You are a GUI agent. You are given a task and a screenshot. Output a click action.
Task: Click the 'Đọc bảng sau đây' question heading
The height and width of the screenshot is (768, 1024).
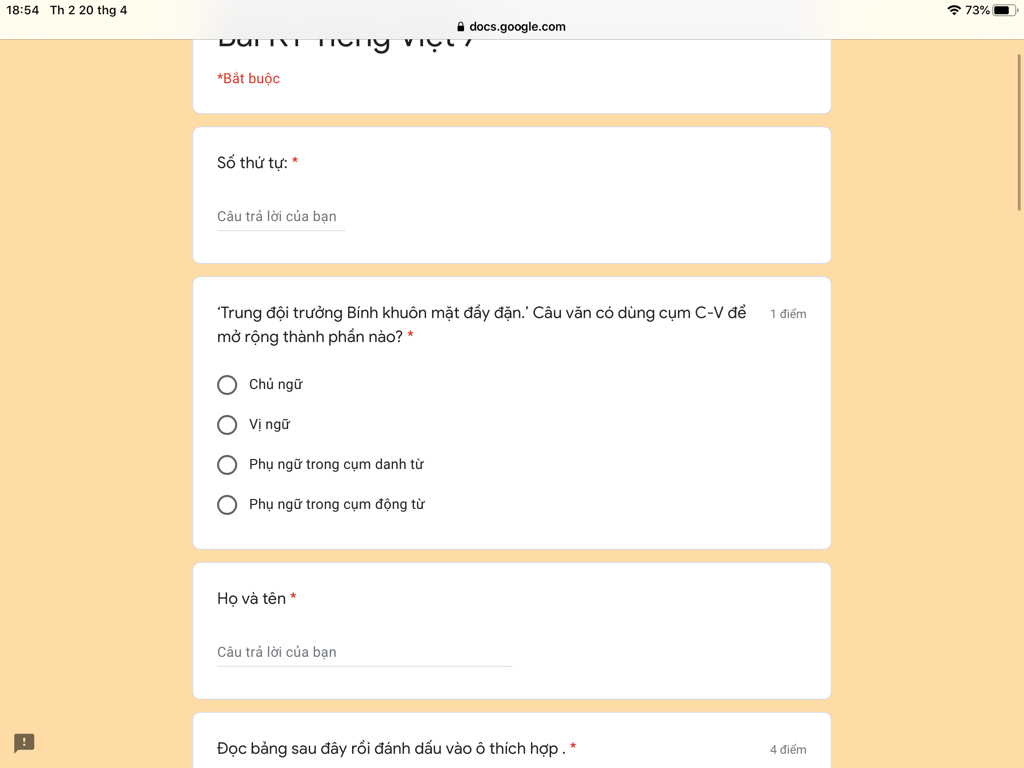[391, 748]
